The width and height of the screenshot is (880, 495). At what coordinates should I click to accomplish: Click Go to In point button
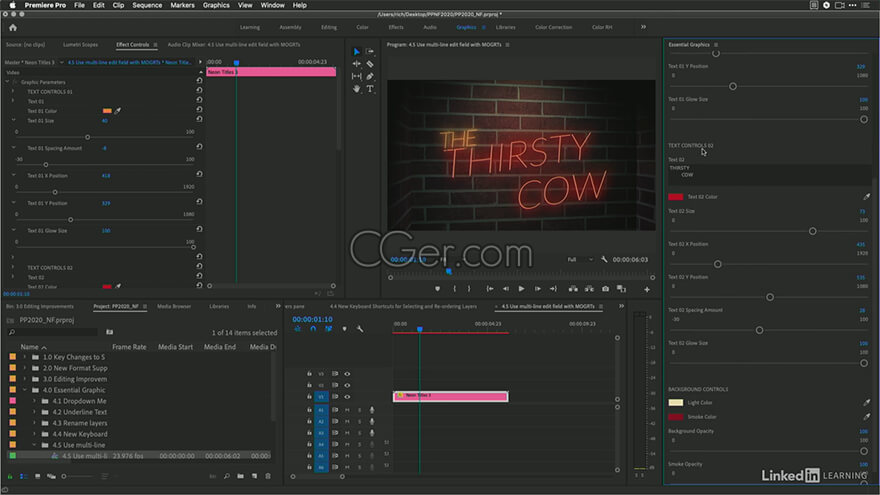pos(490,289)
